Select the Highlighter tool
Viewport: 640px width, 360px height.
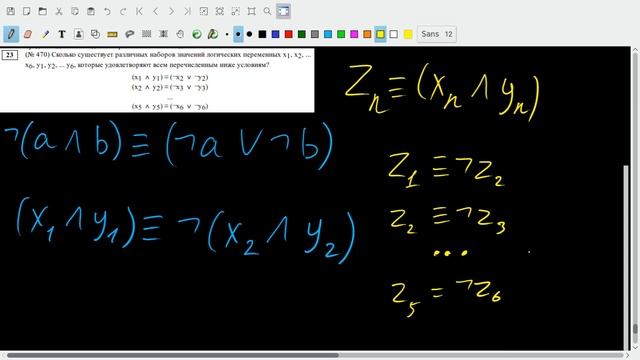(45, 34)
